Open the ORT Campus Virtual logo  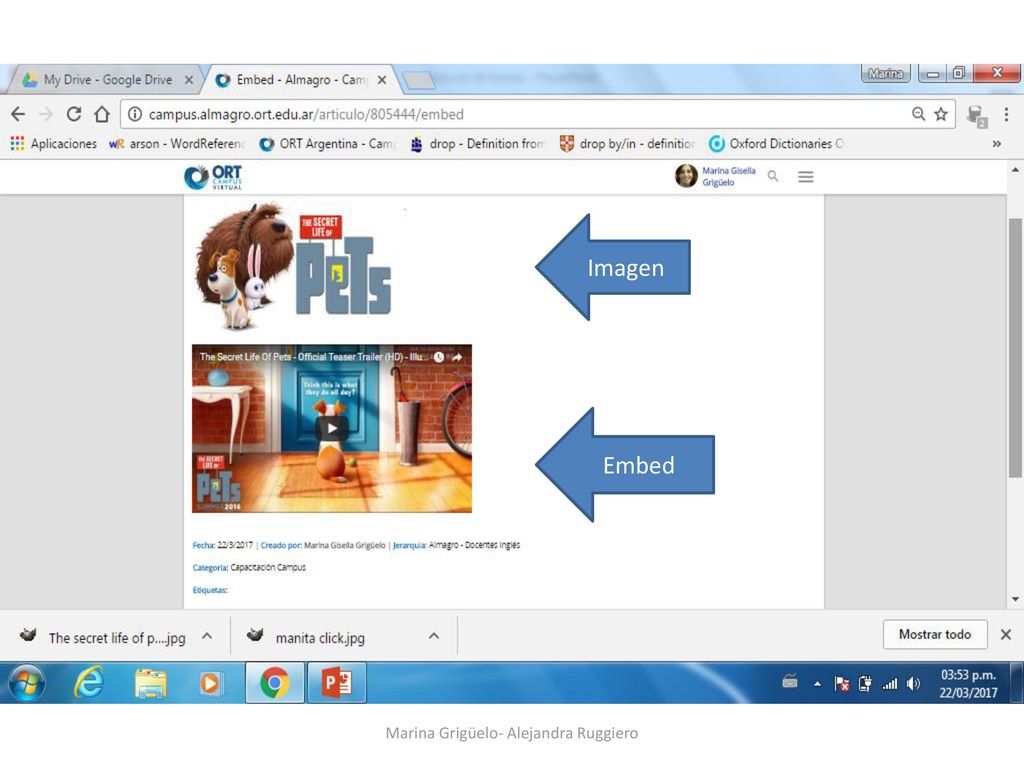[x=213, y=177]
